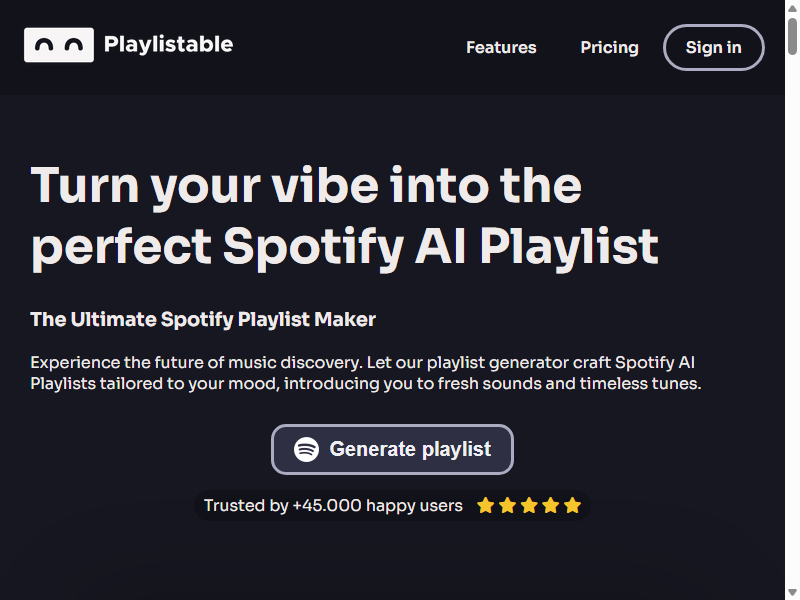Click 'The Ultimate Spotify Playlist Maker' subheading

[x=203, y=319]
